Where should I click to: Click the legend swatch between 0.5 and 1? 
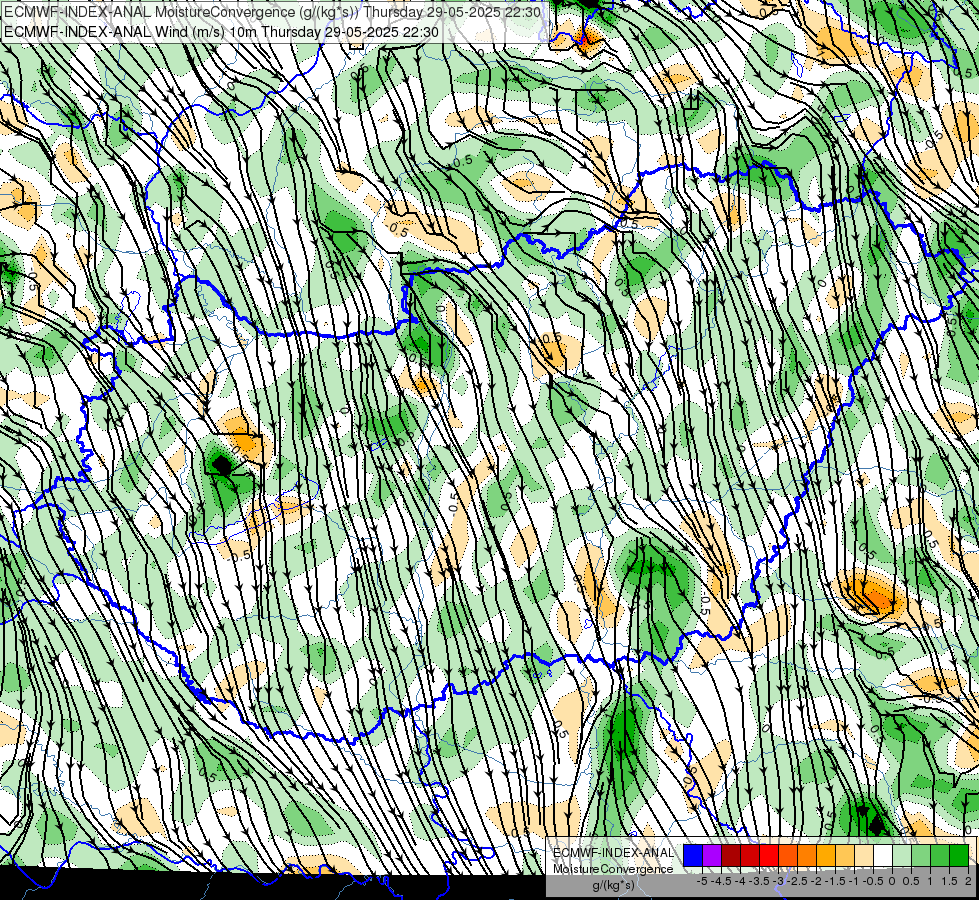coord(921,855)
